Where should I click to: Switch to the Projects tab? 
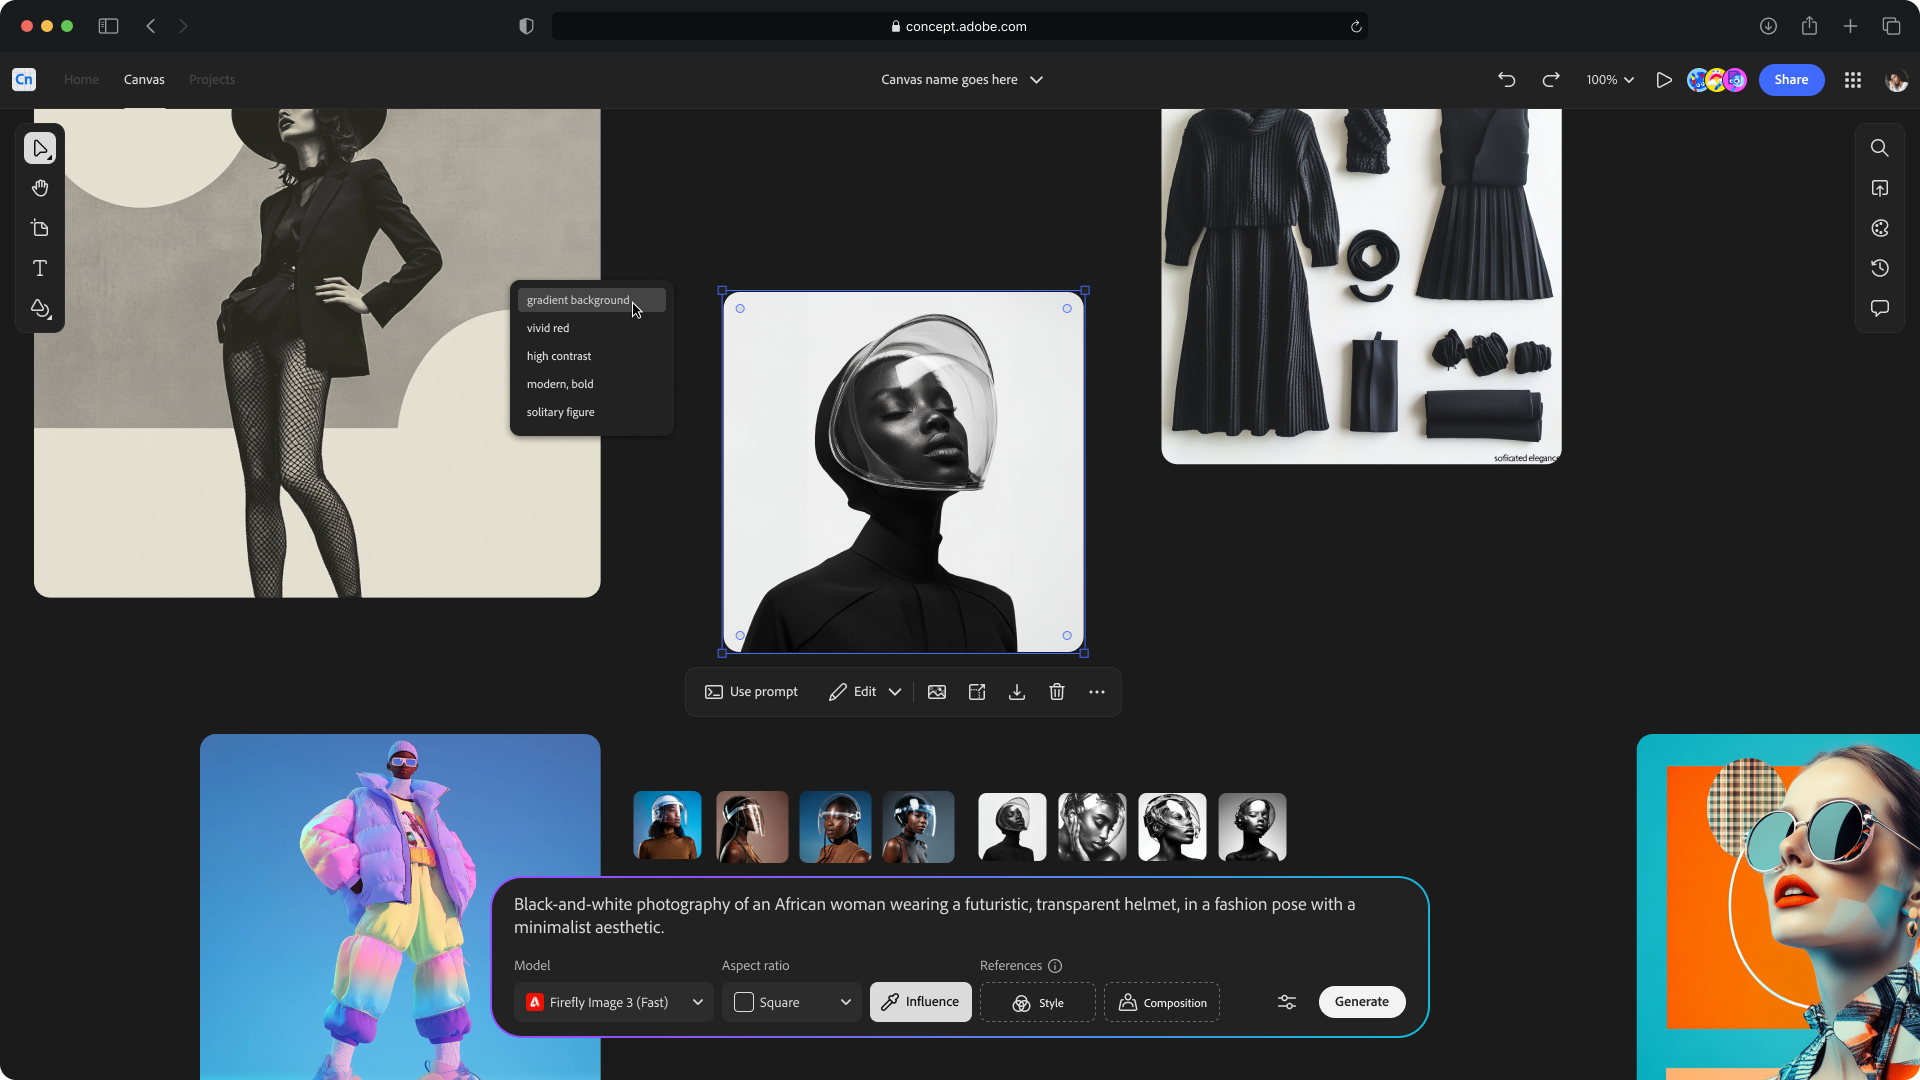tap(212, 80)
